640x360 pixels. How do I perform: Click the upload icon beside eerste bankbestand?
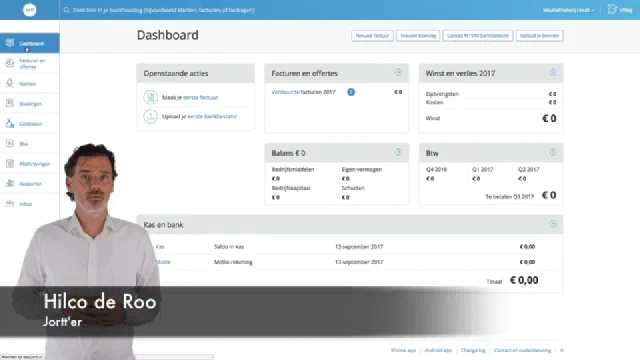[x=151, y=116]
